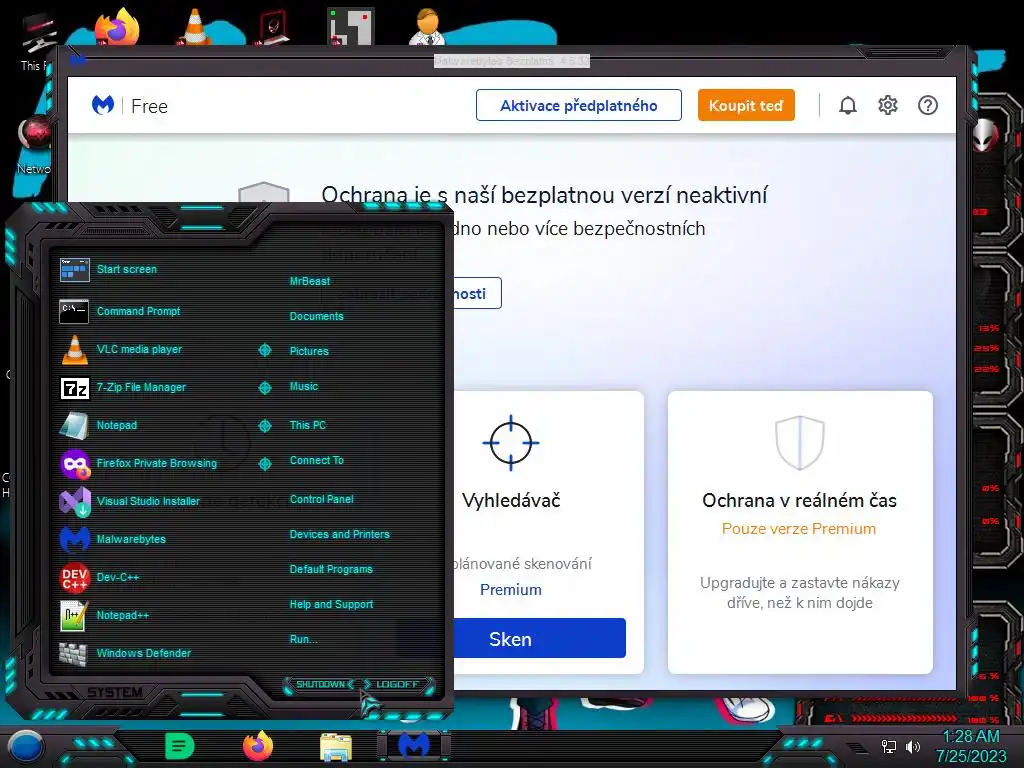Open Notepad++ icon in start menu
1024x768 pixels.
[74, 615]
